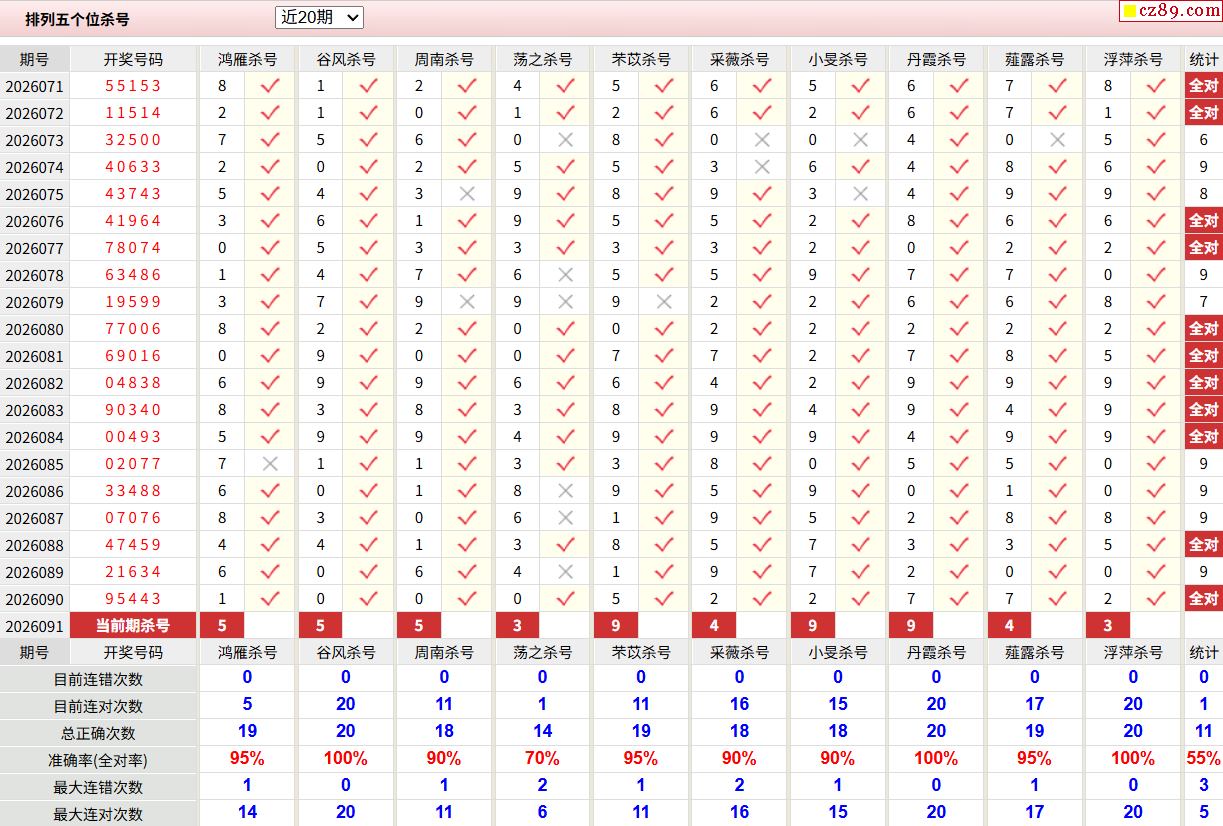Screen dimensions: 1223x826
Task: Click the check mark for 采薇杀号 in row 2026084
Action: tap(762, 437)
